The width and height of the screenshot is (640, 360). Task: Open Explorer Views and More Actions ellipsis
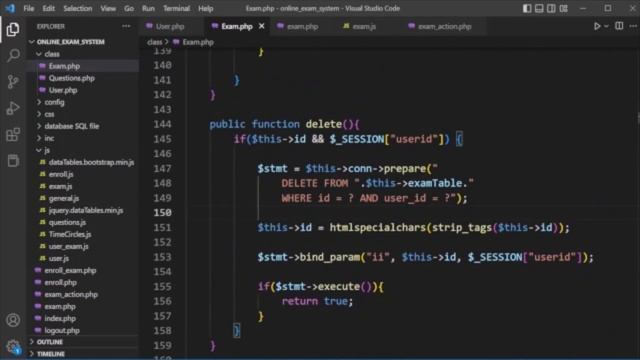point(126,26)
